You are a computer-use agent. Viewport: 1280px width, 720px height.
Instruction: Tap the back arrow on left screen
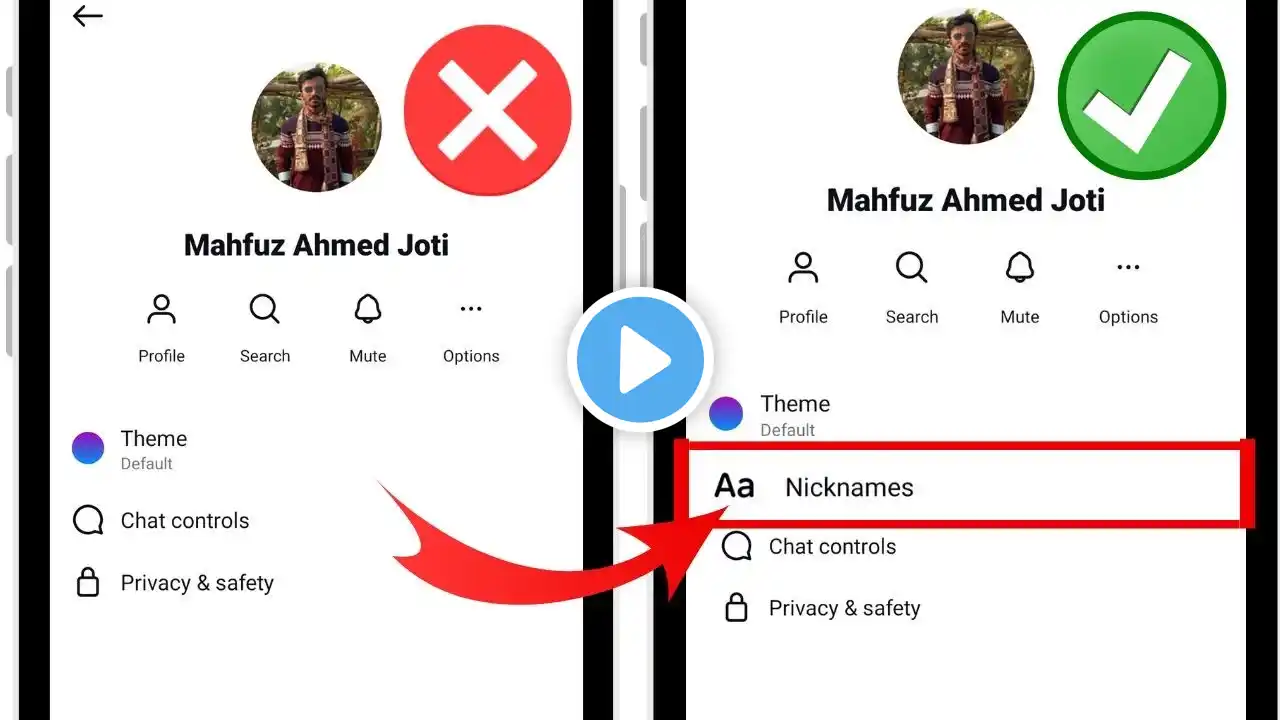88,16
